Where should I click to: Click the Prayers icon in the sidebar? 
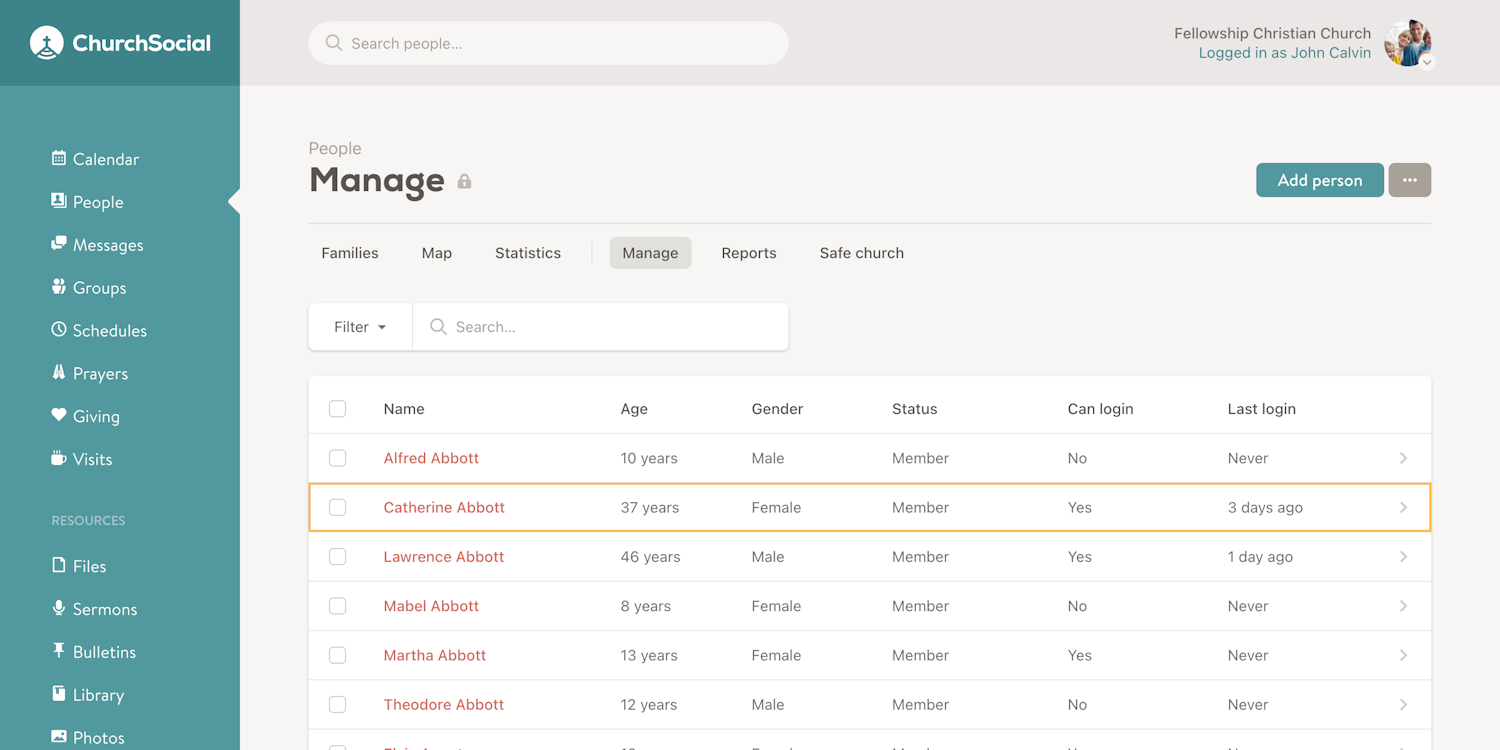(60, 373)
